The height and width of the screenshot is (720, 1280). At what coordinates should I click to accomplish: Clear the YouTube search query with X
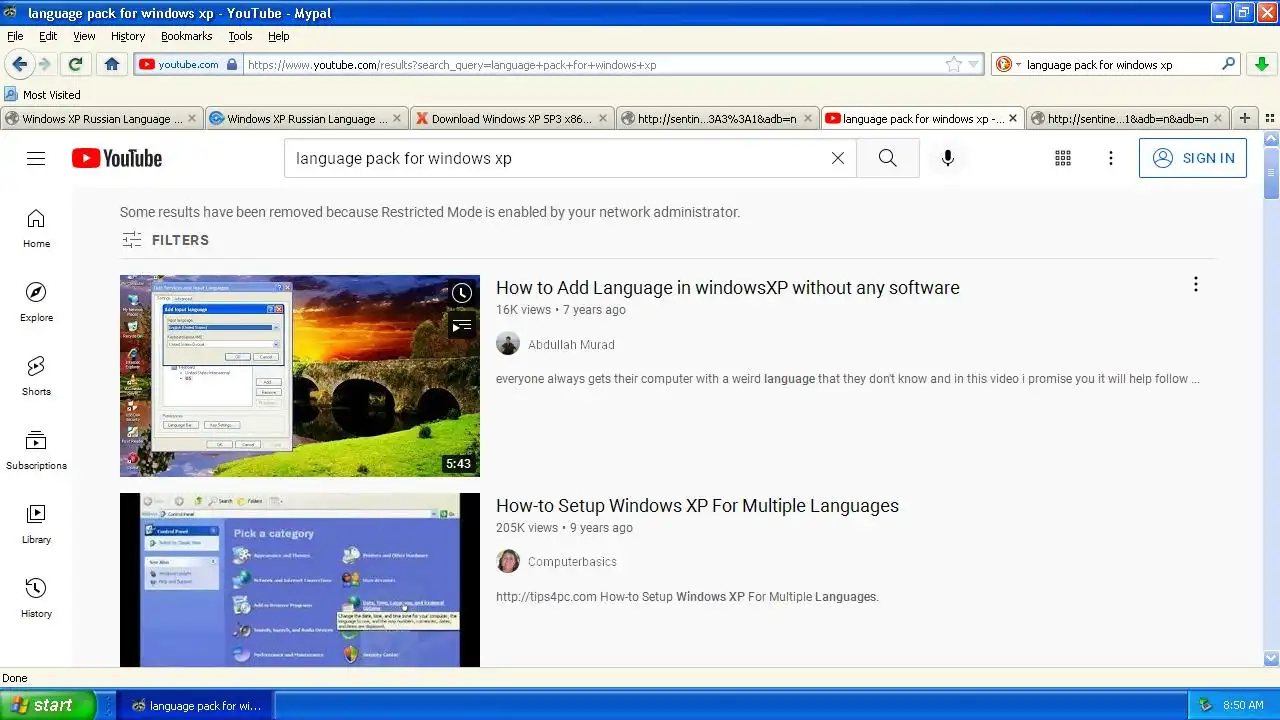[838, 158]
